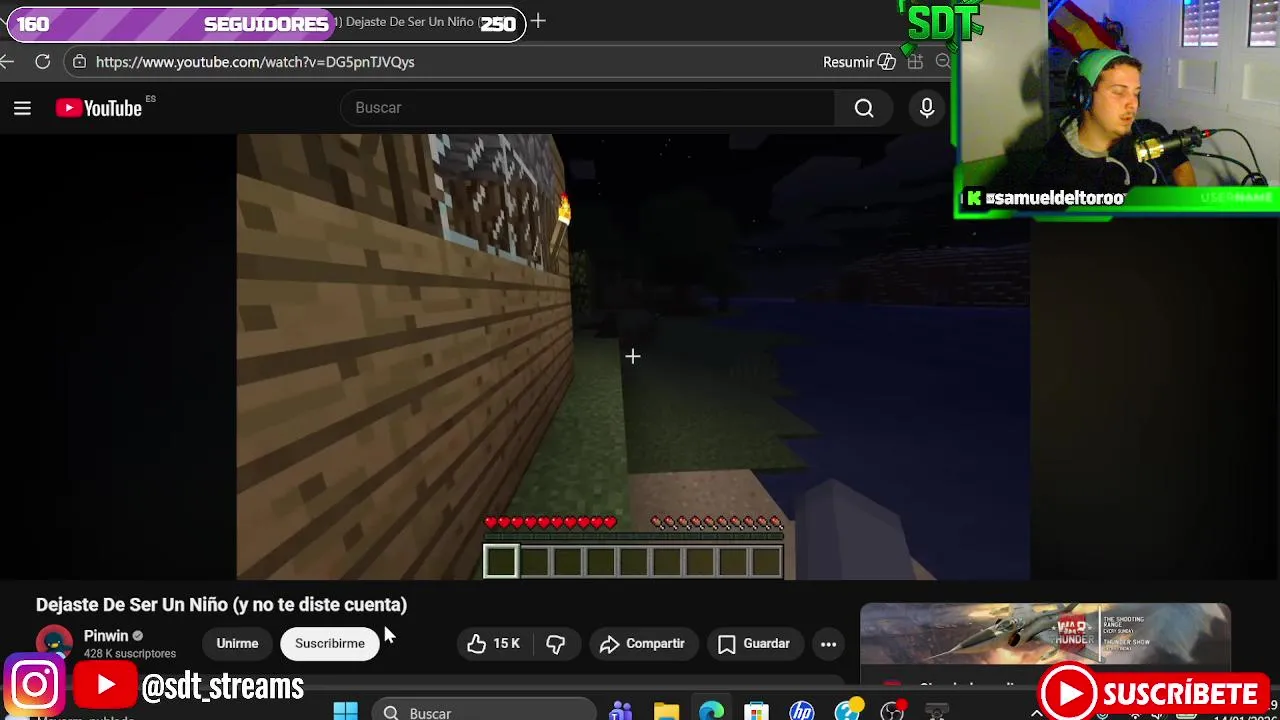The image size is (1280, 720).
Task: Click the zoom magnifier icon in the address bar
Action: (942, 62)
